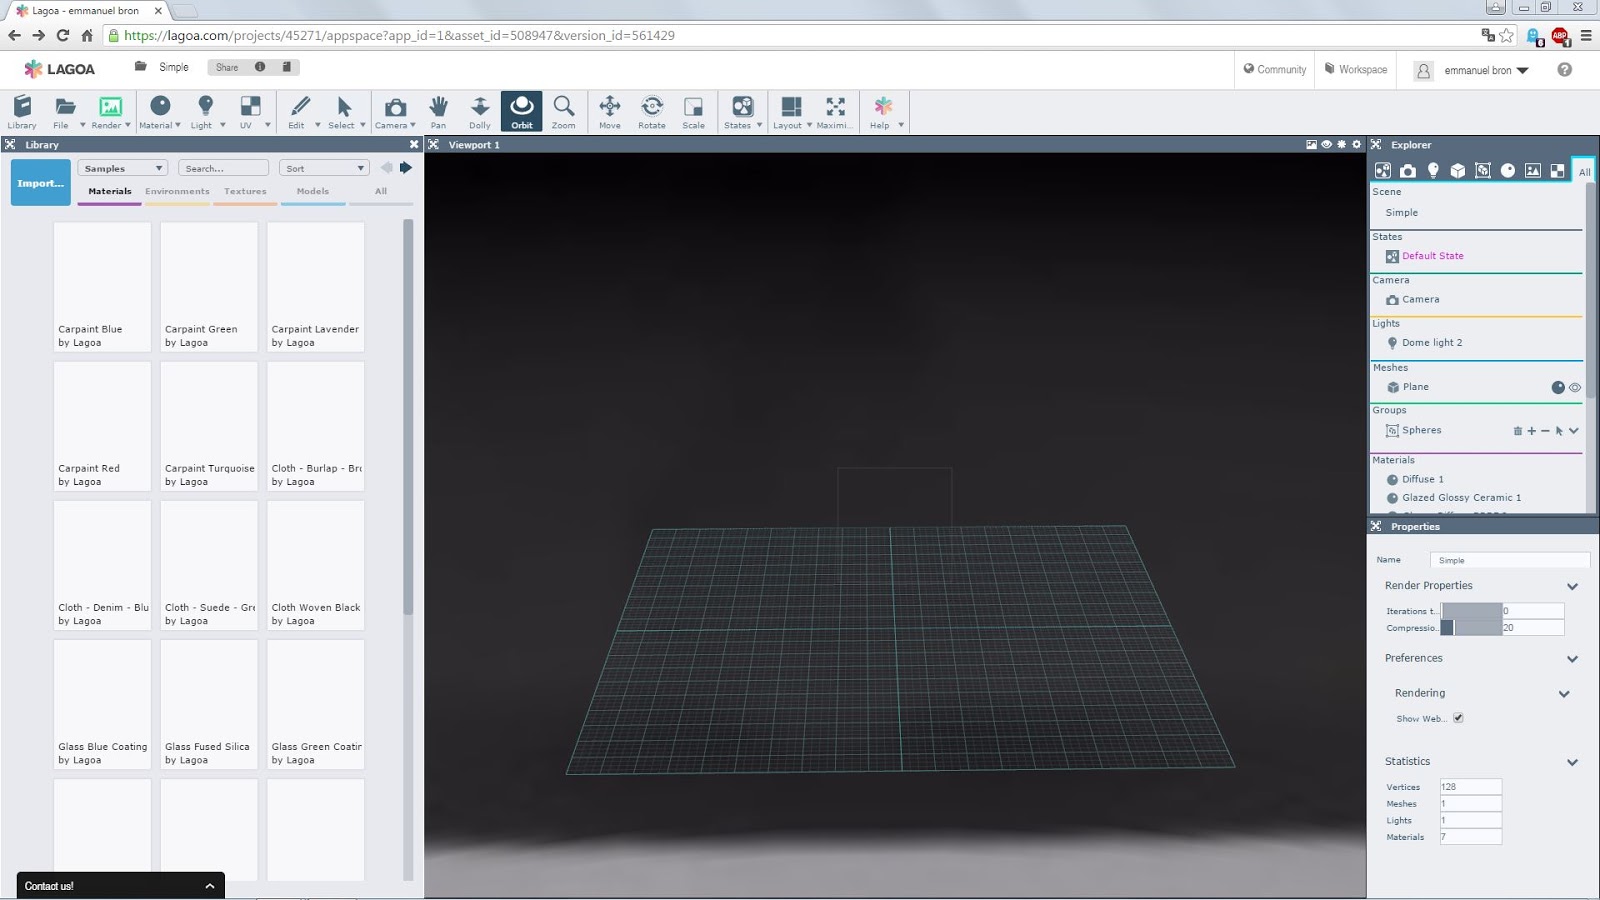This screenshot has width=1600, height=900.
Task: Open the Sort dropdown
Action: (324, 168)
